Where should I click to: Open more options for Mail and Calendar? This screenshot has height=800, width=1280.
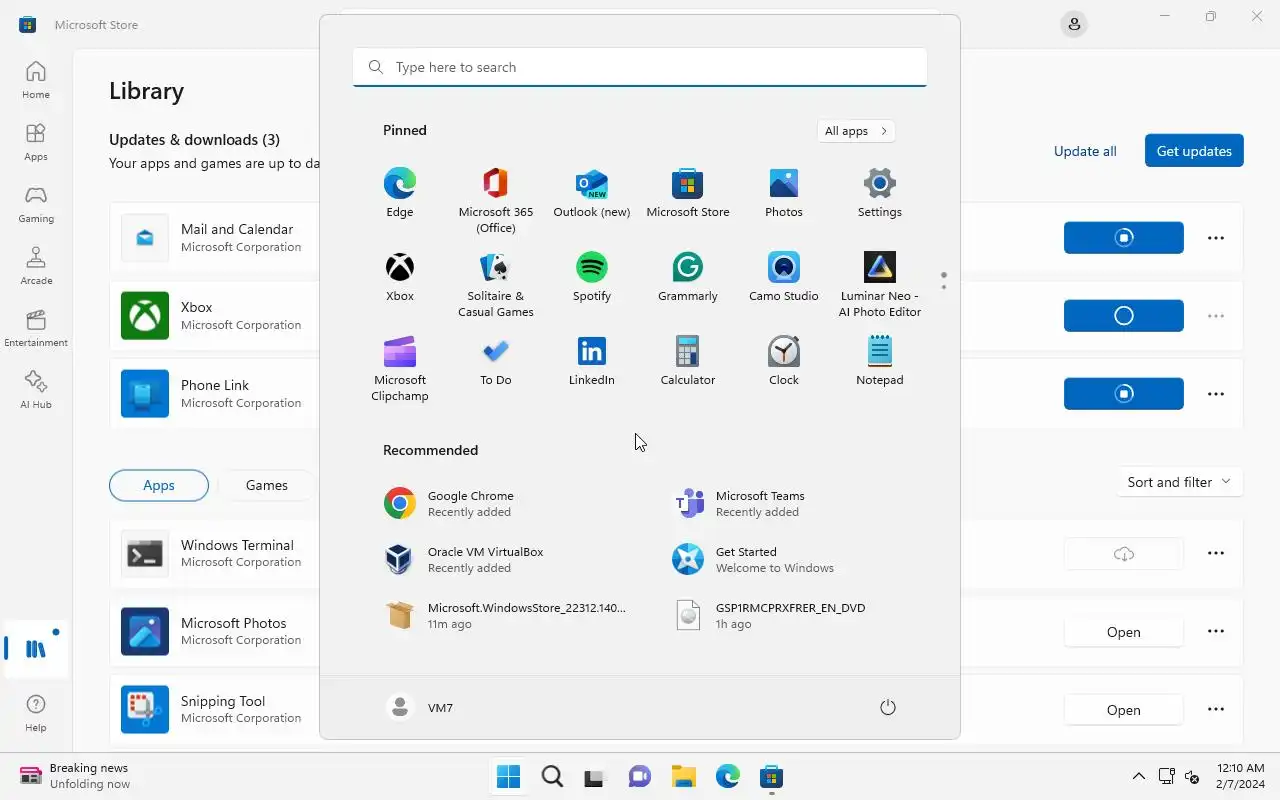[x=1216, y=238]
